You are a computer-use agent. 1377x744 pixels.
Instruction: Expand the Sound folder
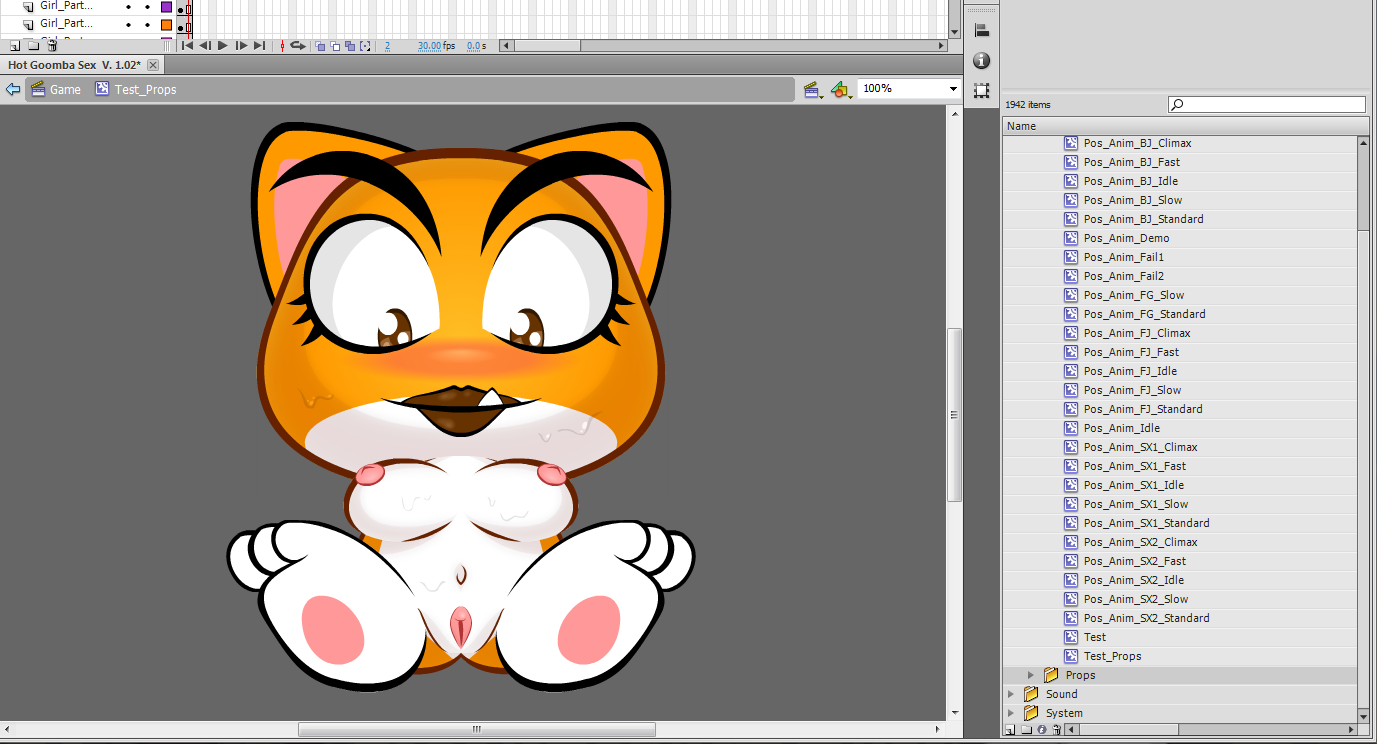point(1011,694)
